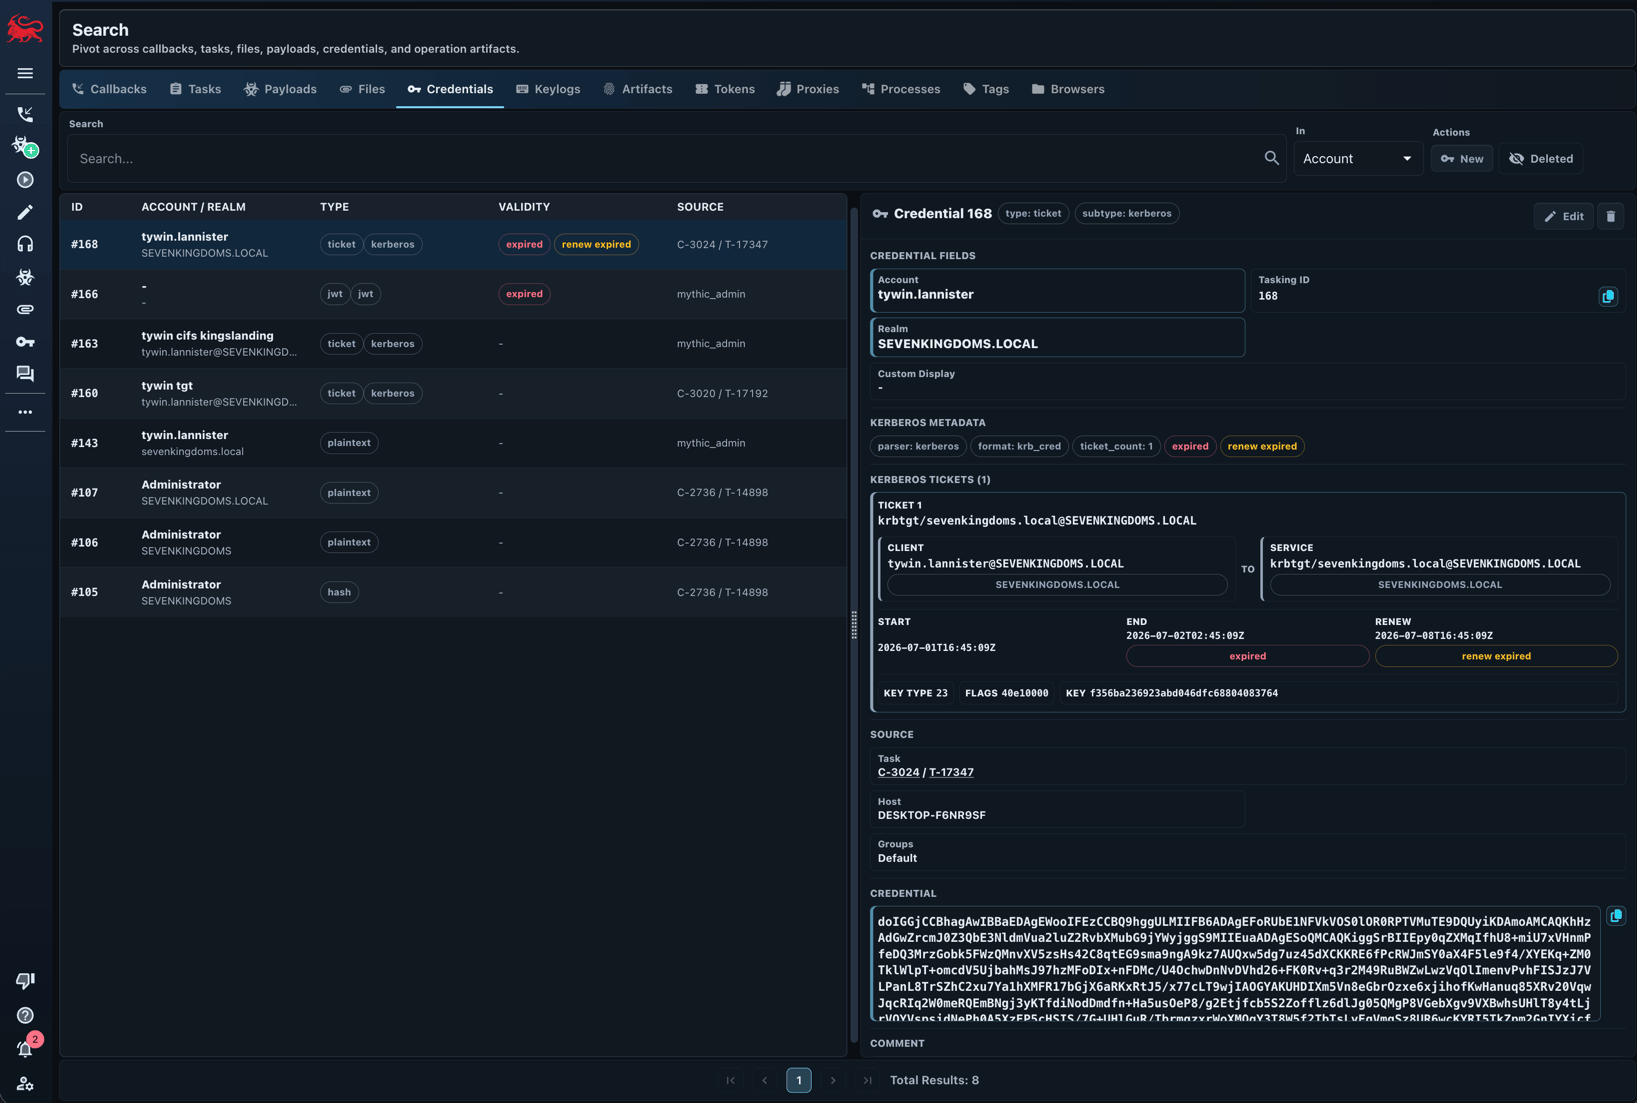The height and width of the screenshot is (1103, 1637).
Task: Open task link T-17347
Action: pos(951,772)
